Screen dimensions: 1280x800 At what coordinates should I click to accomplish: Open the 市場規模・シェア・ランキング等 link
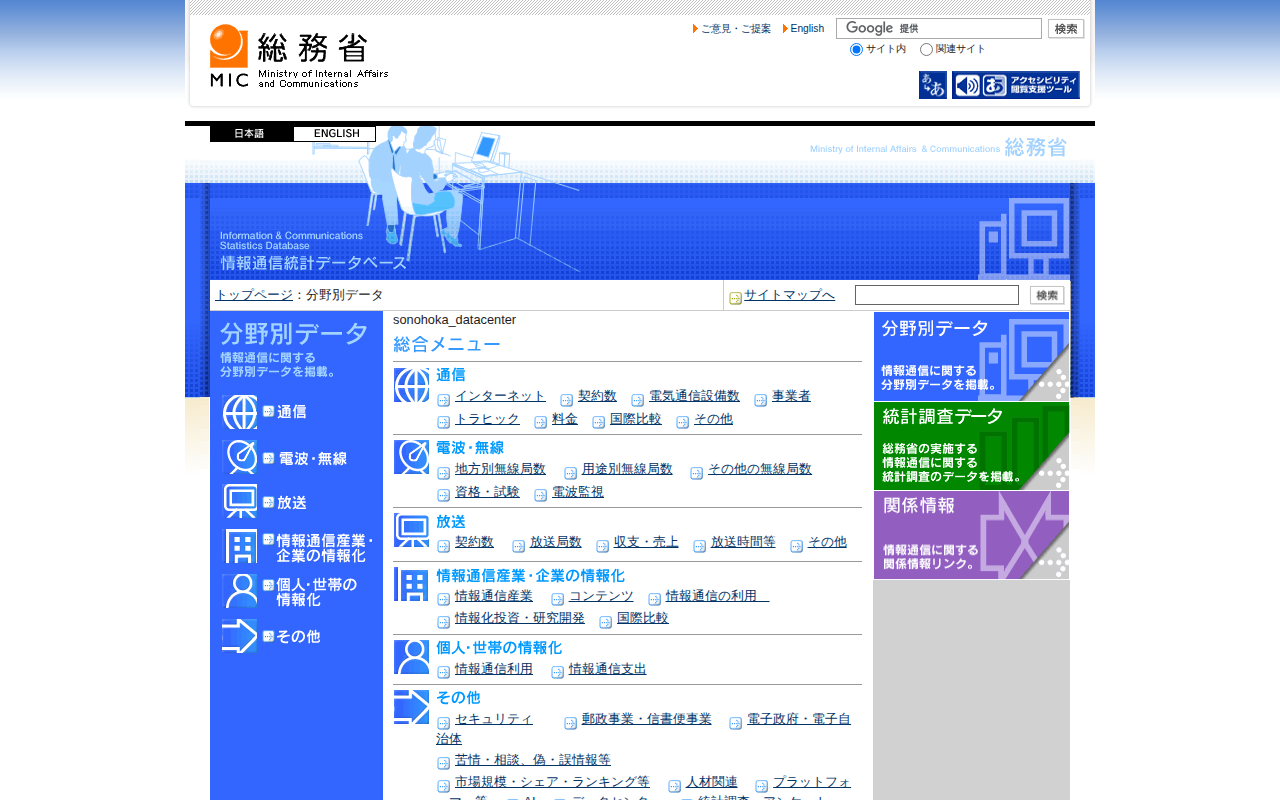pyautogui.click(x=552, y=782)
